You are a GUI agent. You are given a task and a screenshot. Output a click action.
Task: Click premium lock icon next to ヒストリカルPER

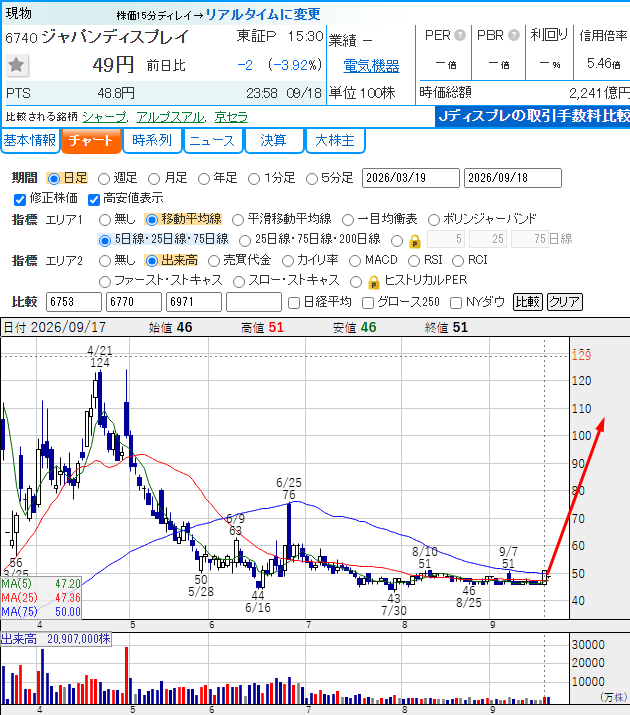coord(373,282)
